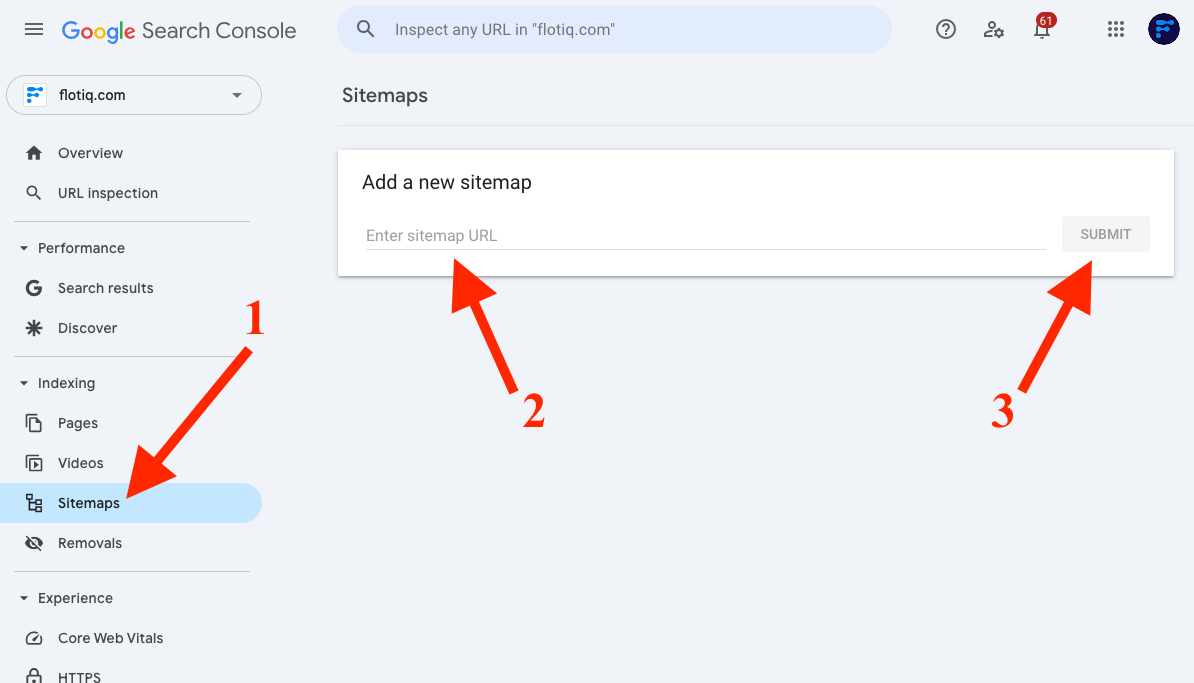Collapse the Experience section
1194x683 pixels.
[24, 598]
